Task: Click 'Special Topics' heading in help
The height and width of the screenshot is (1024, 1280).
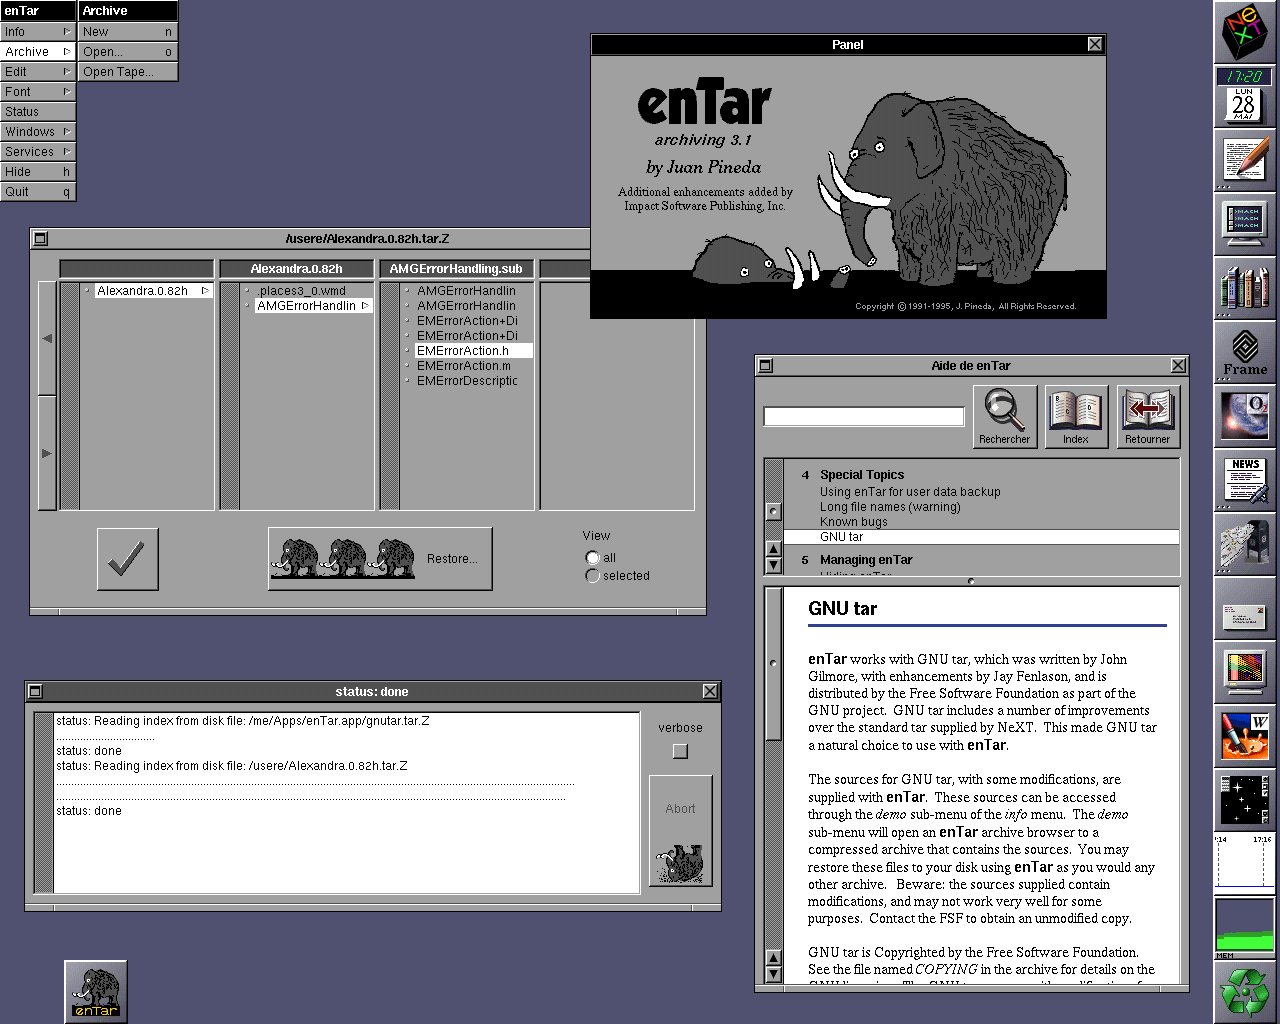Action: click(x=861, y=475)
